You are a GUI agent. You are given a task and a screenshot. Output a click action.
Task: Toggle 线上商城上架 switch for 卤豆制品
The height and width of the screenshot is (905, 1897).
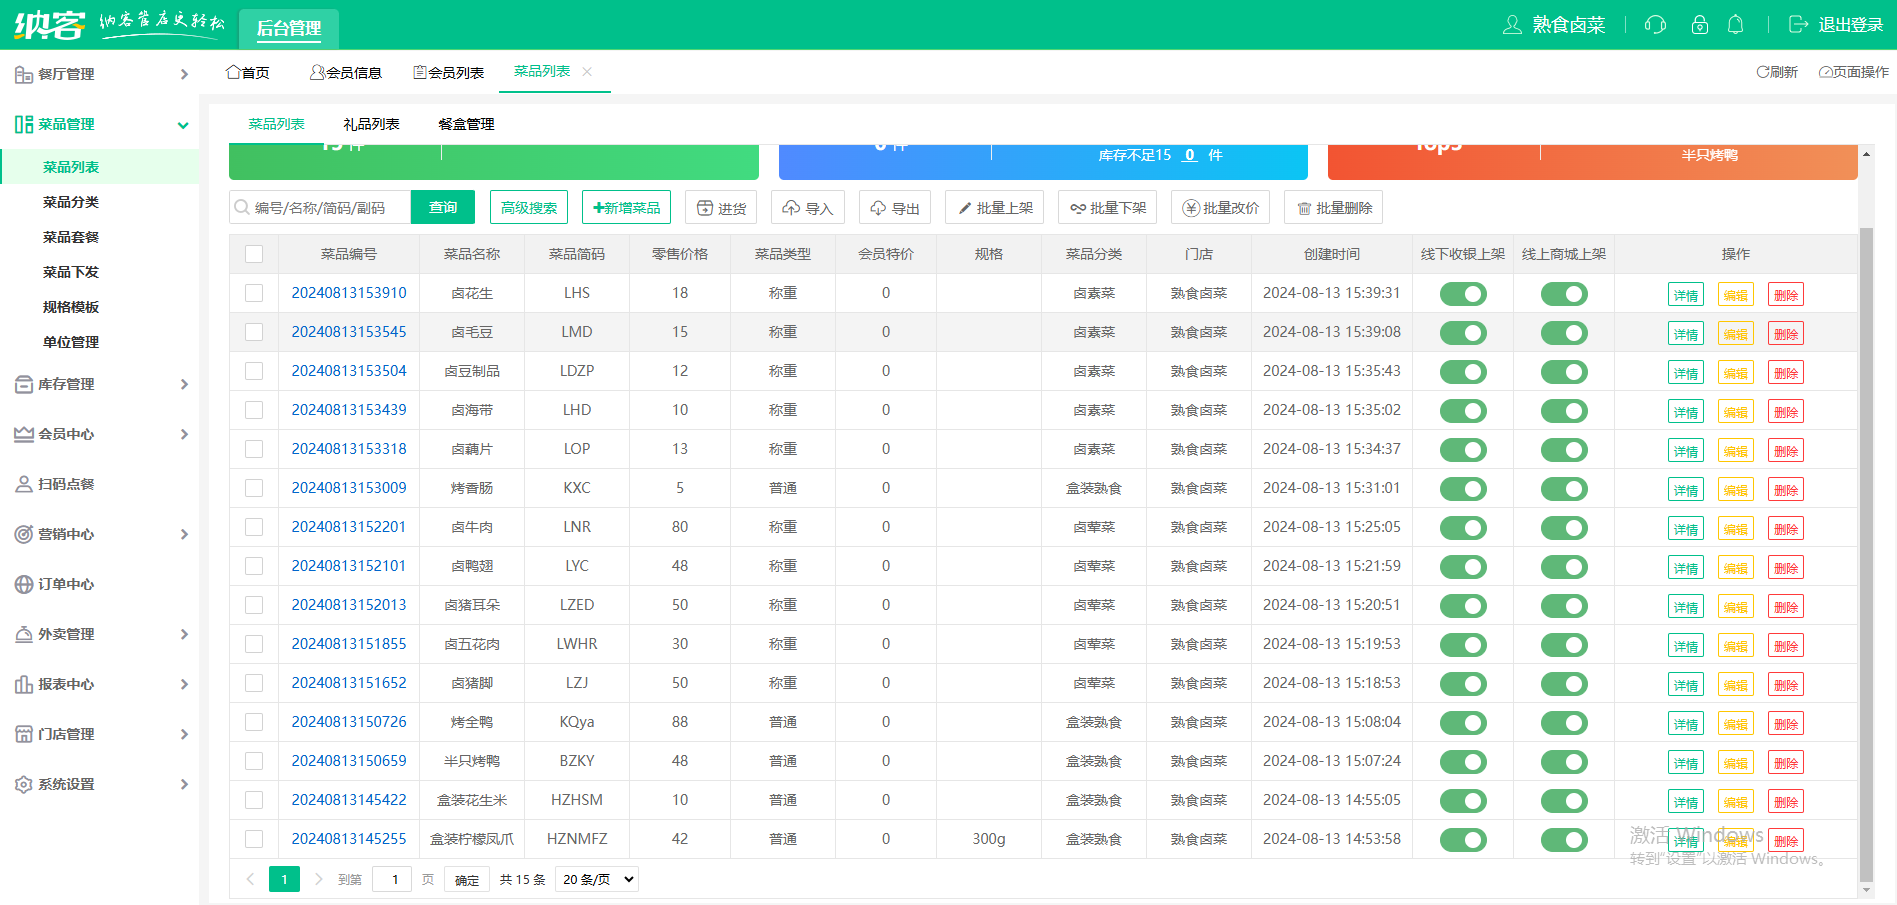(1564, 372)
